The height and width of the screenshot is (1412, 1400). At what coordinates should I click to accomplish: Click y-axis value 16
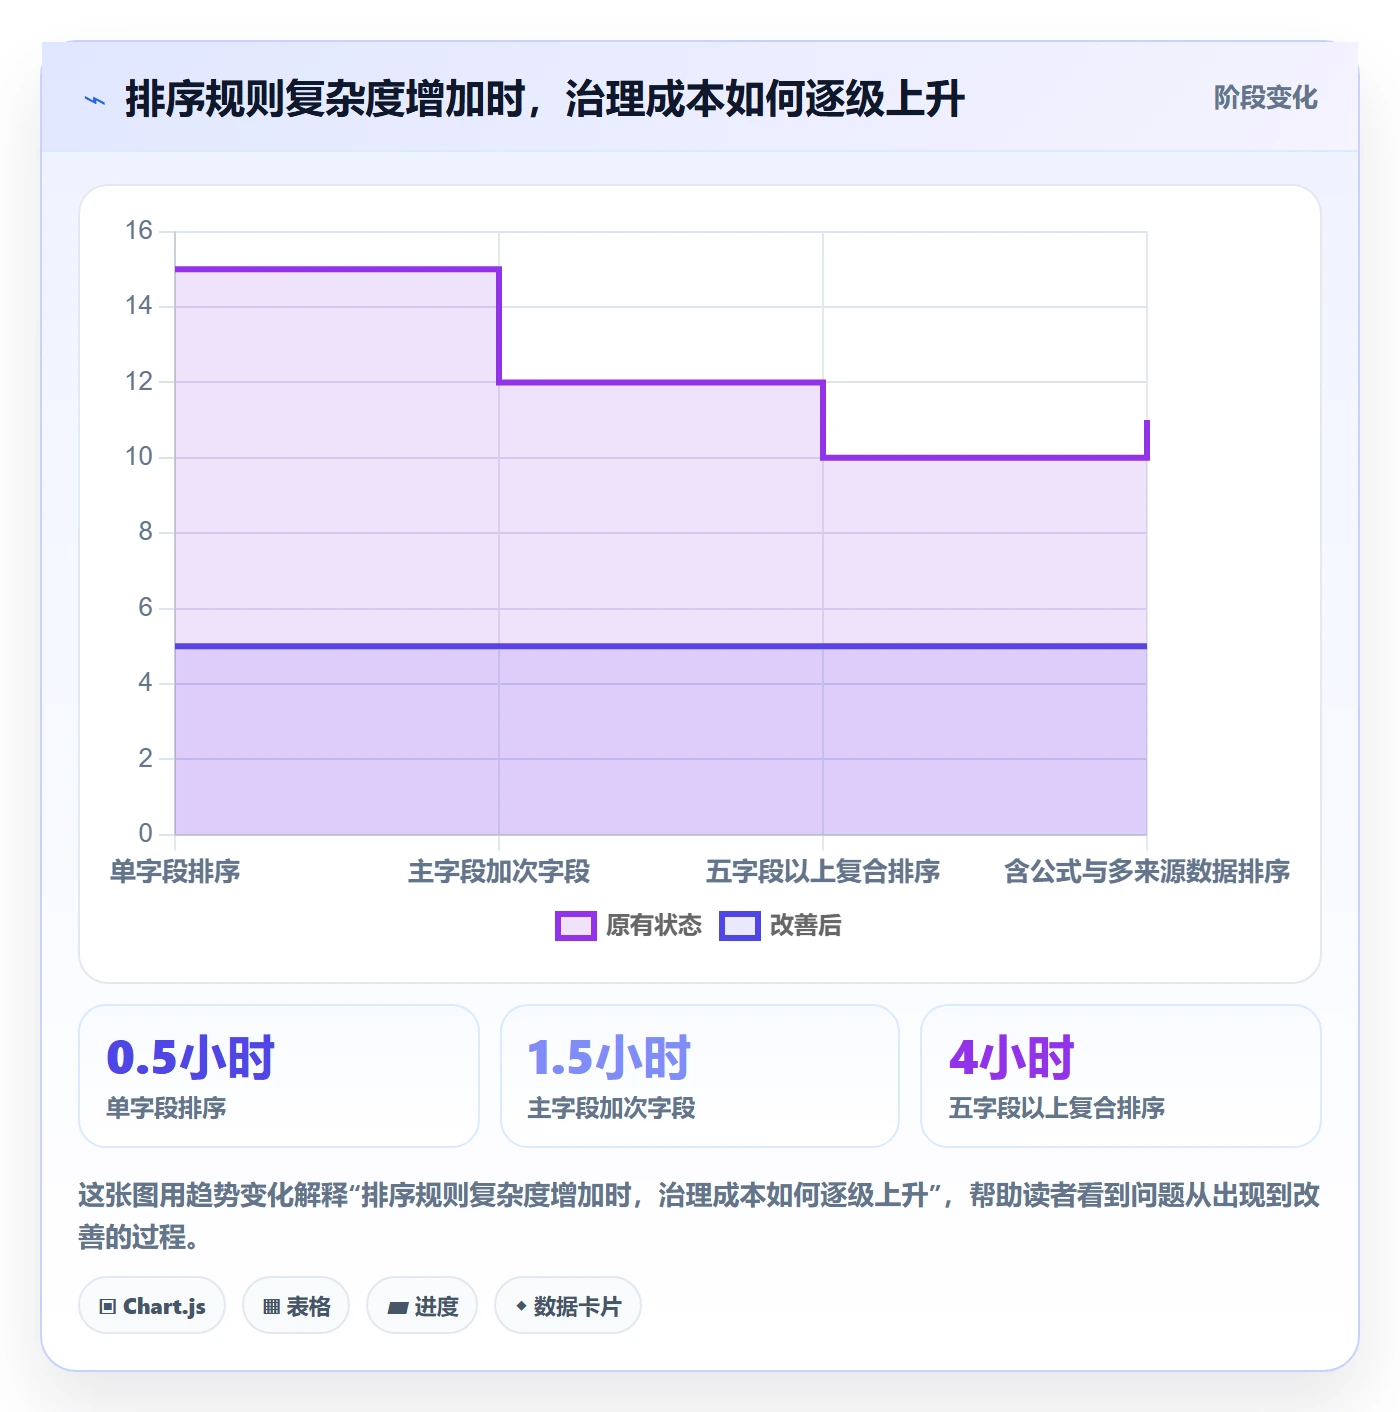[x=139, y=231]
